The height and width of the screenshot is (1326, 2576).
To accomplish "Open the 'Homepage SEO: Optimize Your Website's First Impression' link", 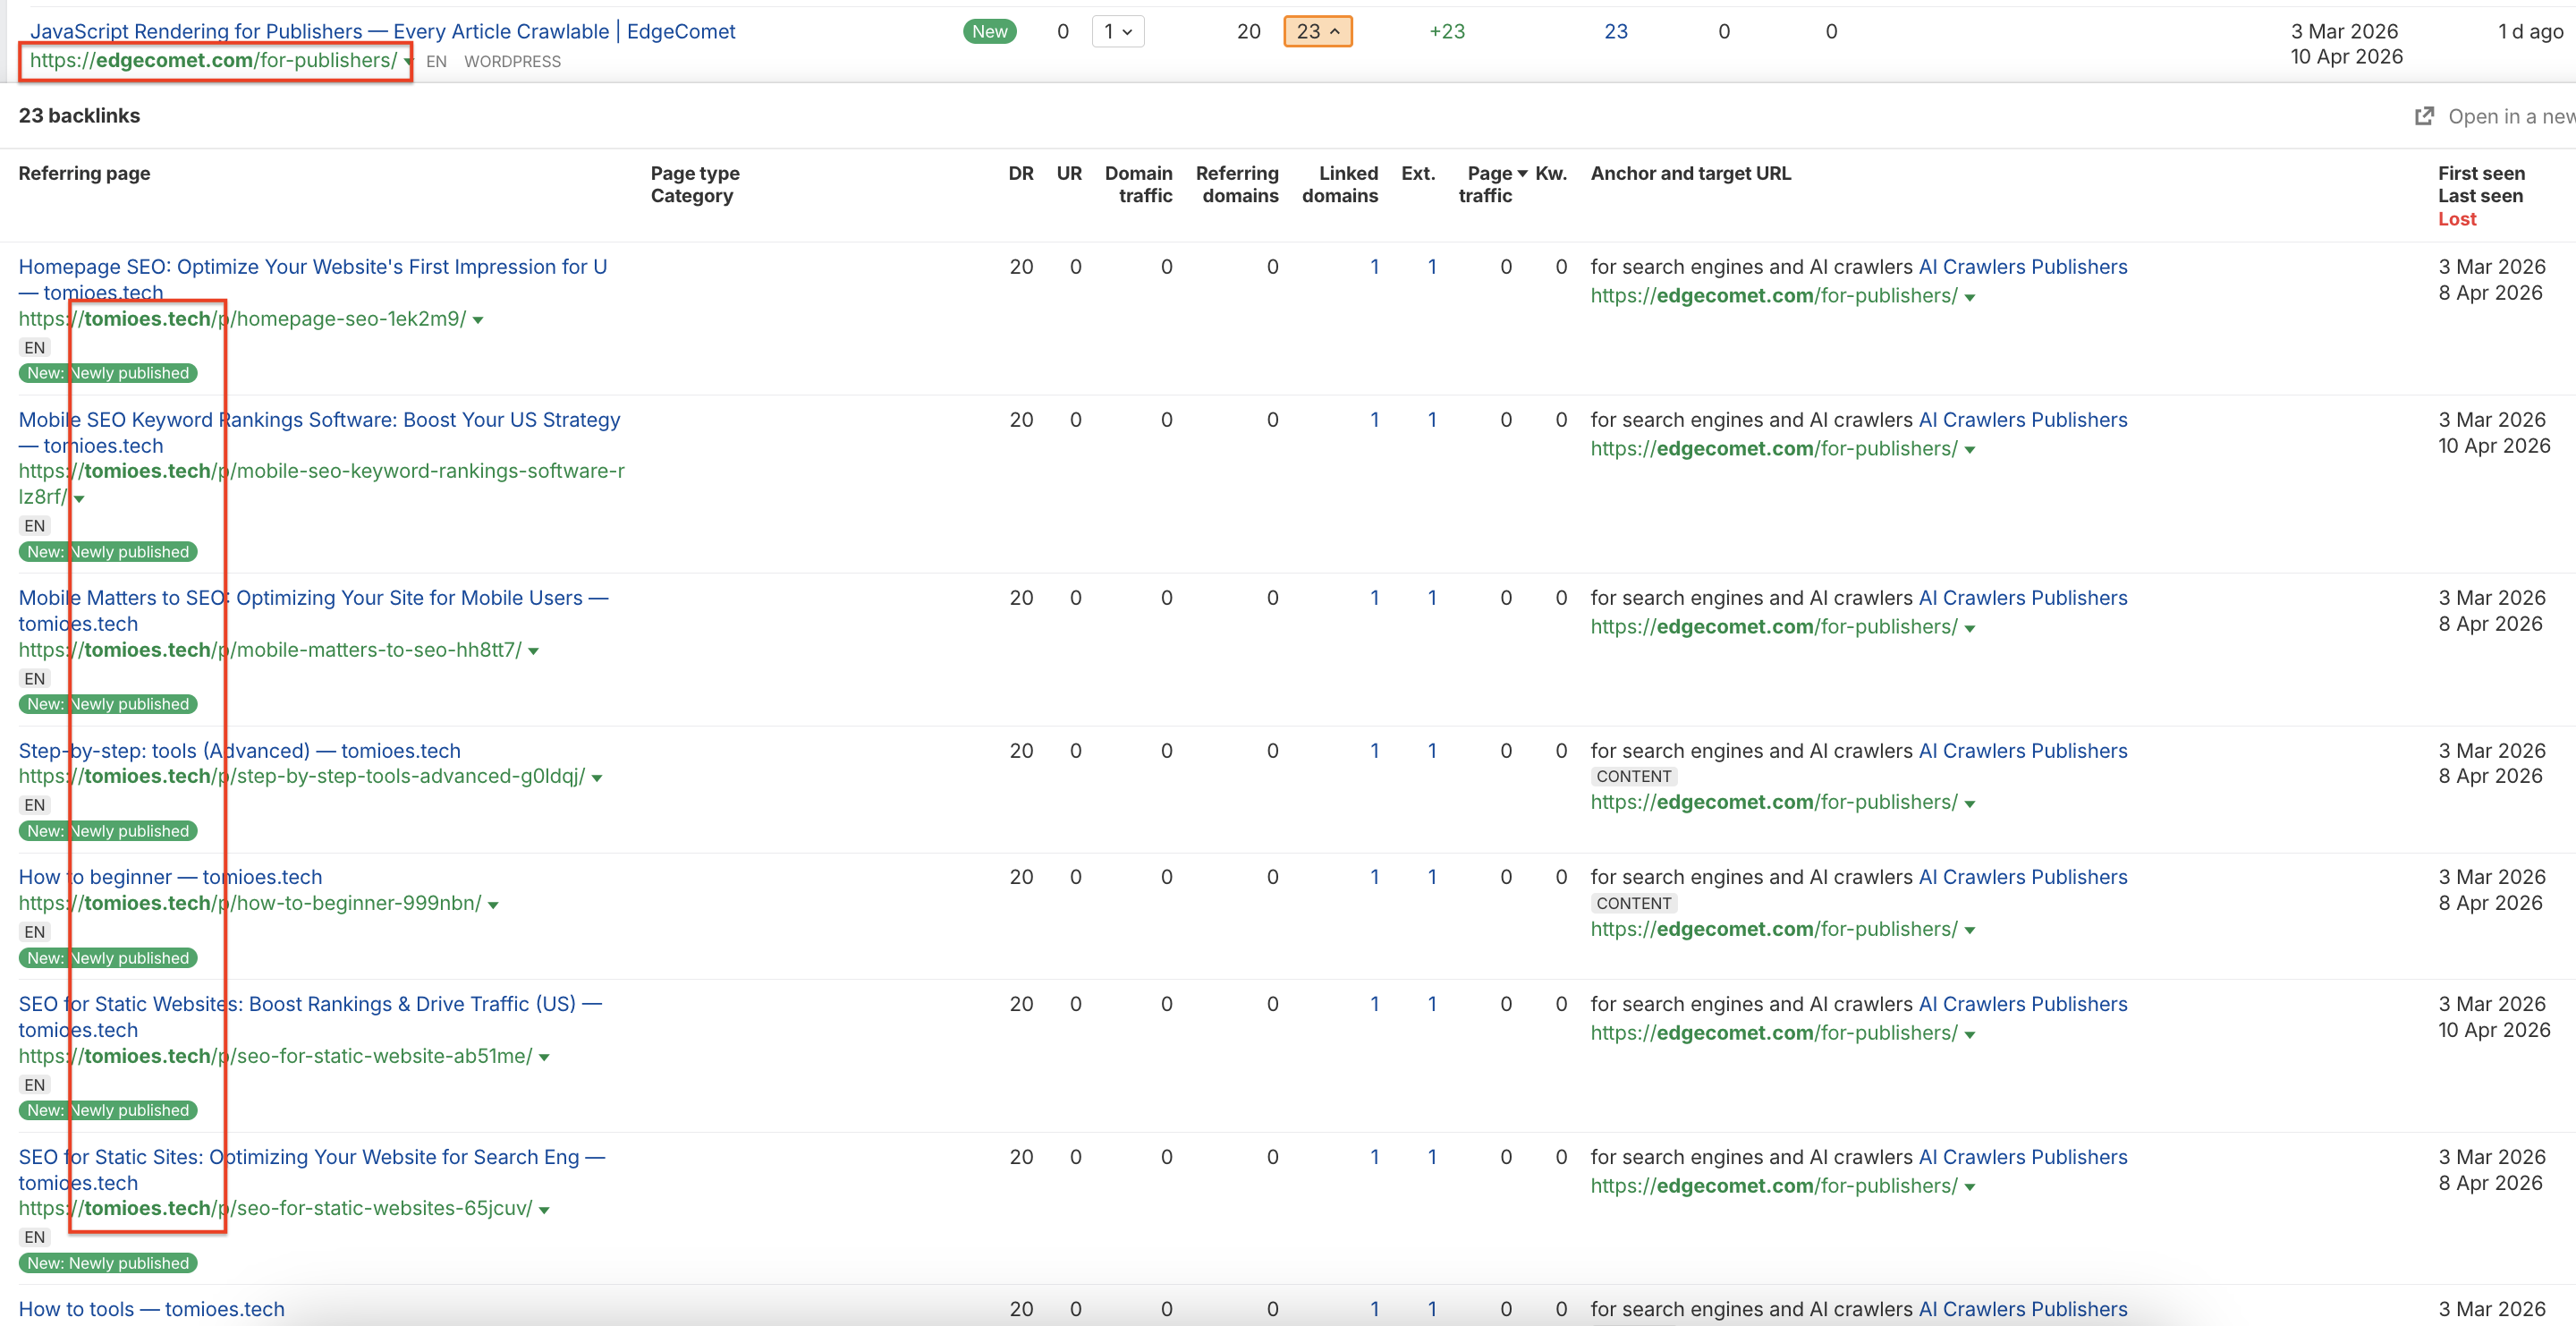I will coord(312,267).
